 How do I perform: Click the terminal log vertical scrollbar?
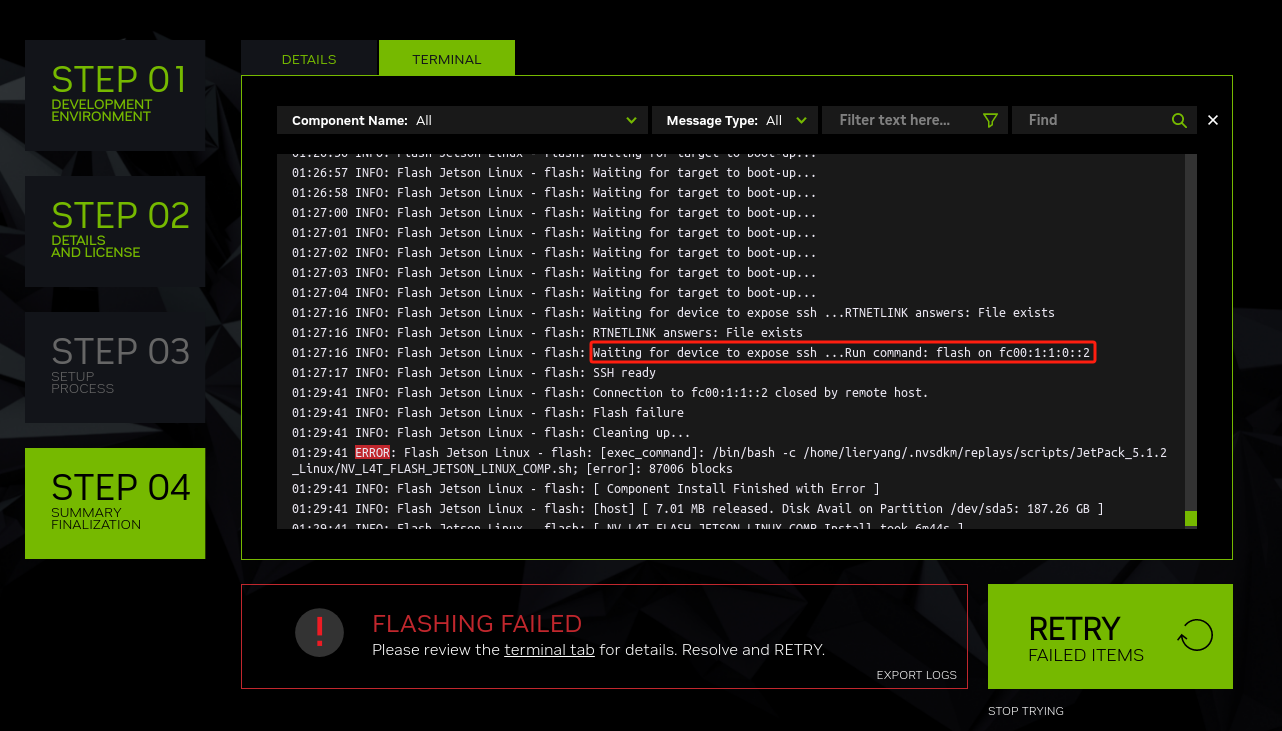tap(1191, 340)
